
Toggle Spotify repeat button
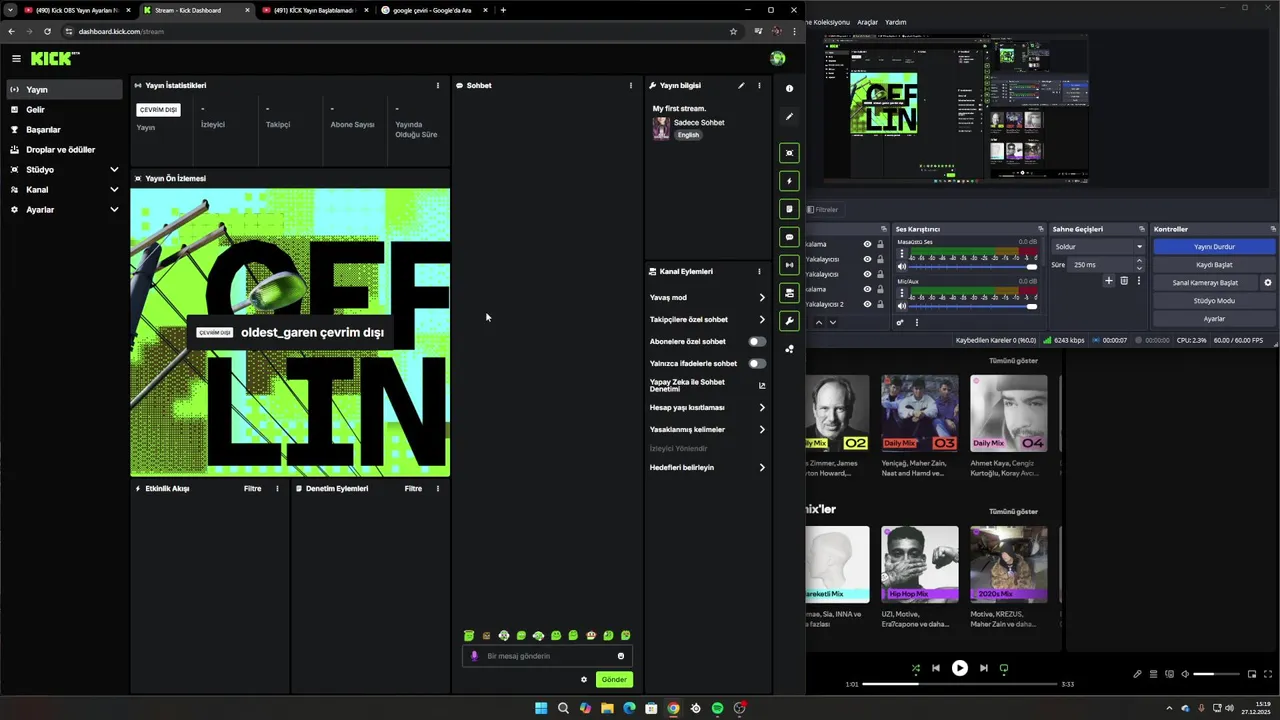pyautogui.click(x=1004, y=668)
